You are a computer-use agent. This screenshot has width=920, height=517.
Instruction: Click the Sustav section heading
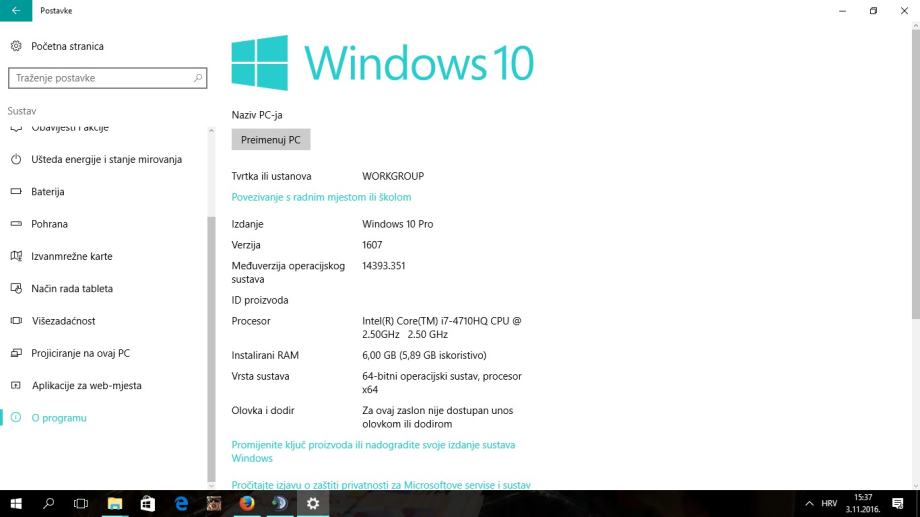[x=22, y=110]
